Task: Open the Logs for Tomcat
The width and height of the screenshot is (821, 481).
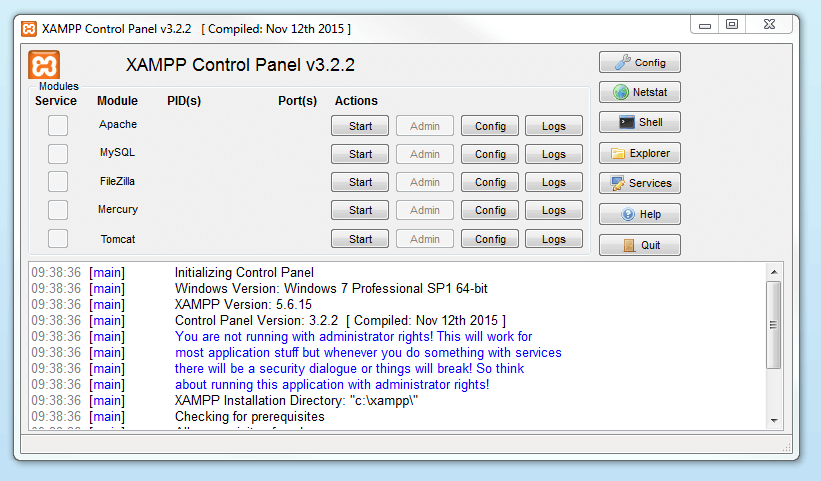Action: [x=553, y=240]
